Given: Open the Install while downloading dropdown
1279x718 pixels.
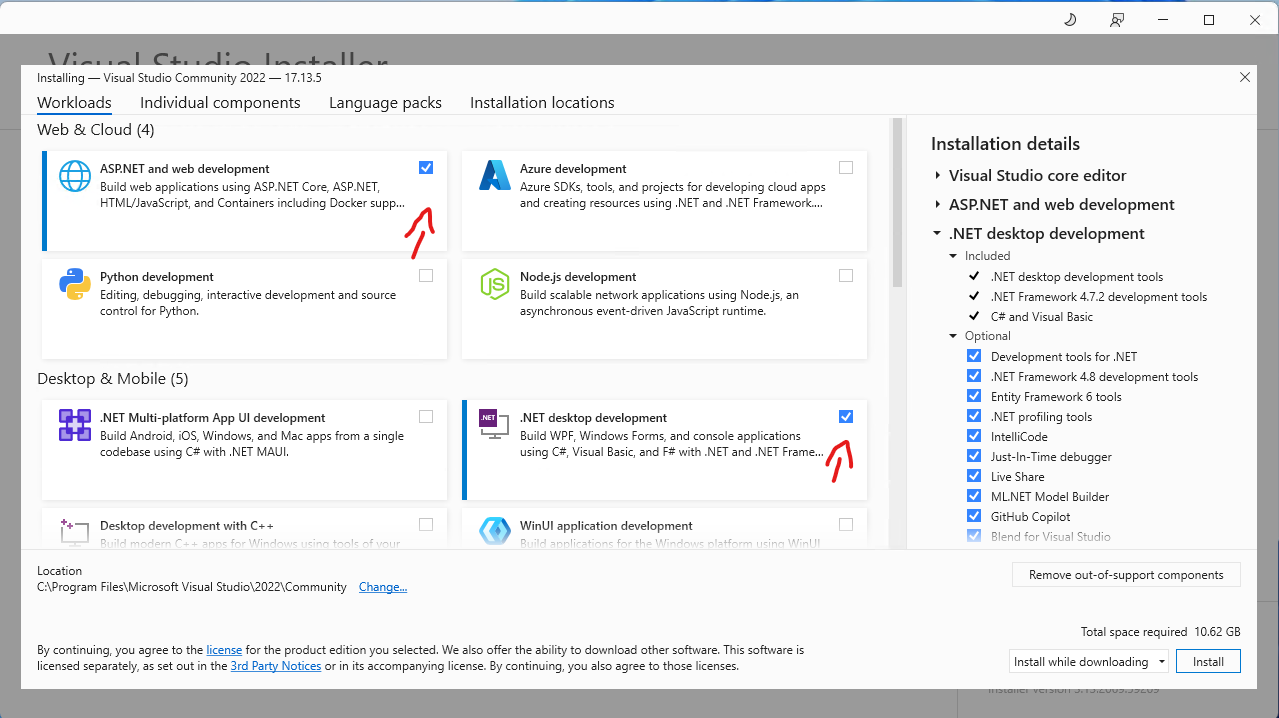Looking at the screenshot, I should pos(1089,661).
